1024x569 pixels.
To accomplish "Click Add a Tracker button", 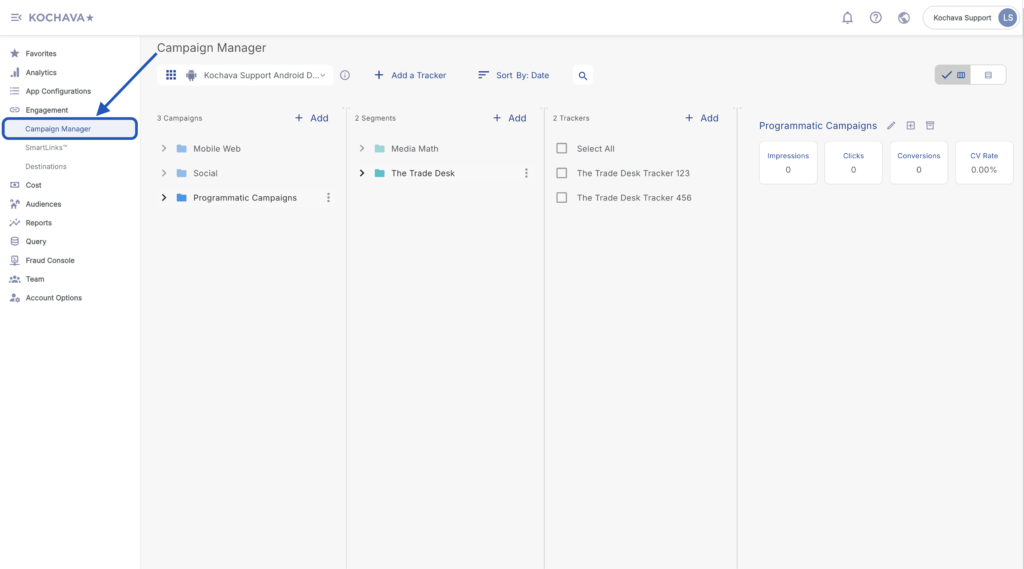I will [x=410, y=75].
